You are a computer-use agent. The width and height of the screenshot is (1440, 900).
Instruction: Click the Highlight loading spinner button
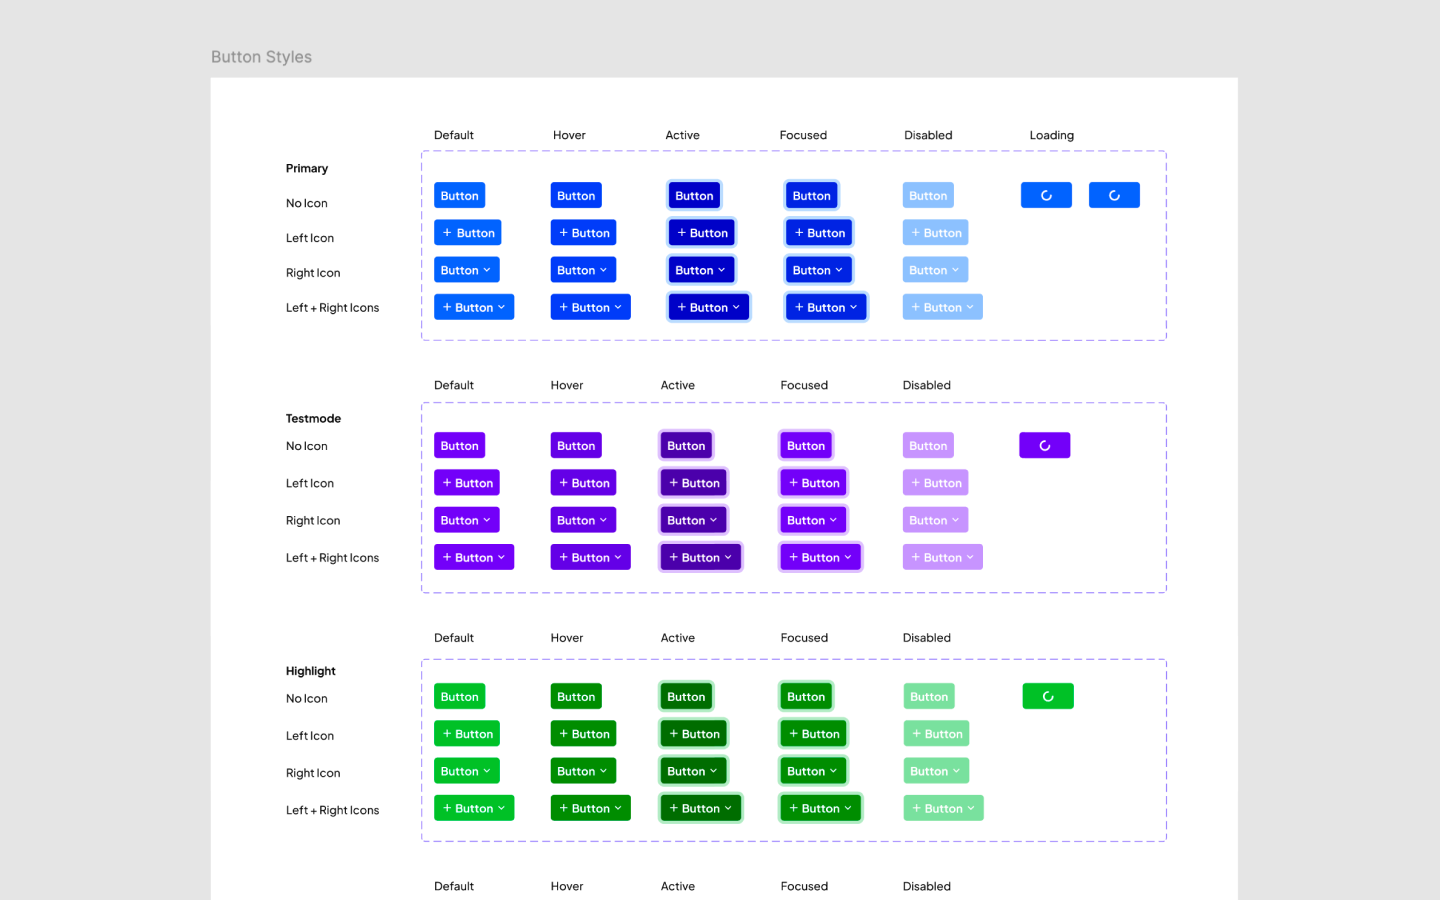click(1048, 696)
